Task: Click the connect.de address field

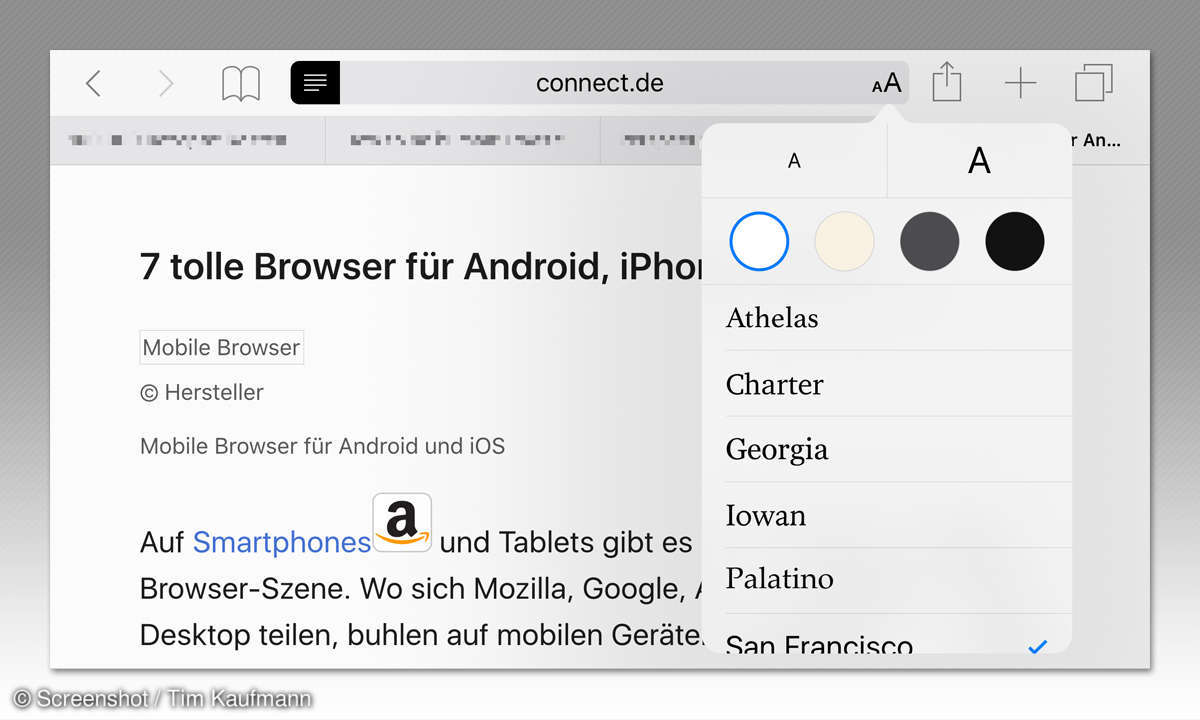Action: click(x=600, y=83)
